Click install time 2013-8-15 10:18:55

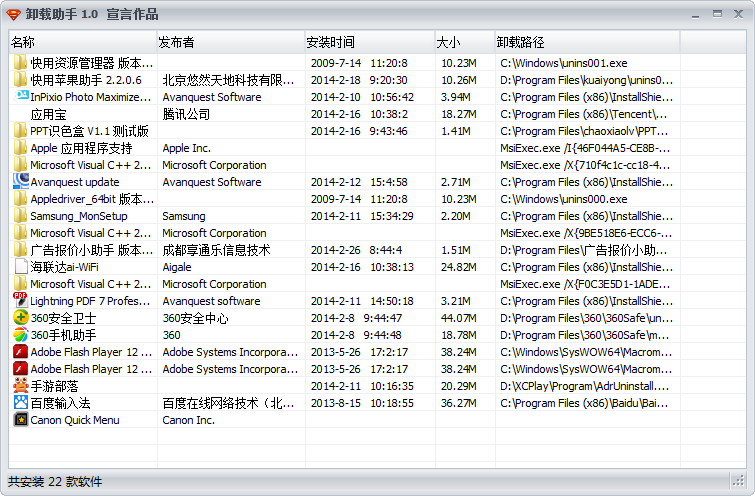[x=362, y=403]
